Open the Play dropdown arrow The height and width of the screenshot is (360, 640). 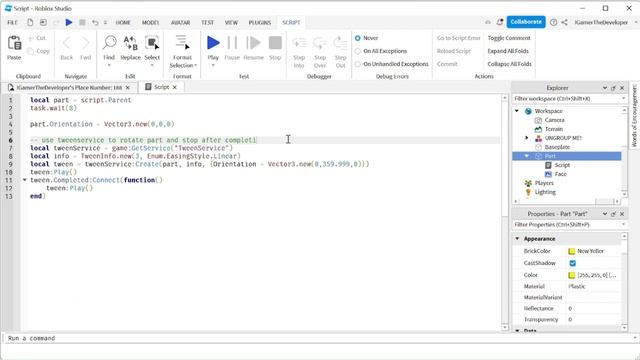click(213, 65)
